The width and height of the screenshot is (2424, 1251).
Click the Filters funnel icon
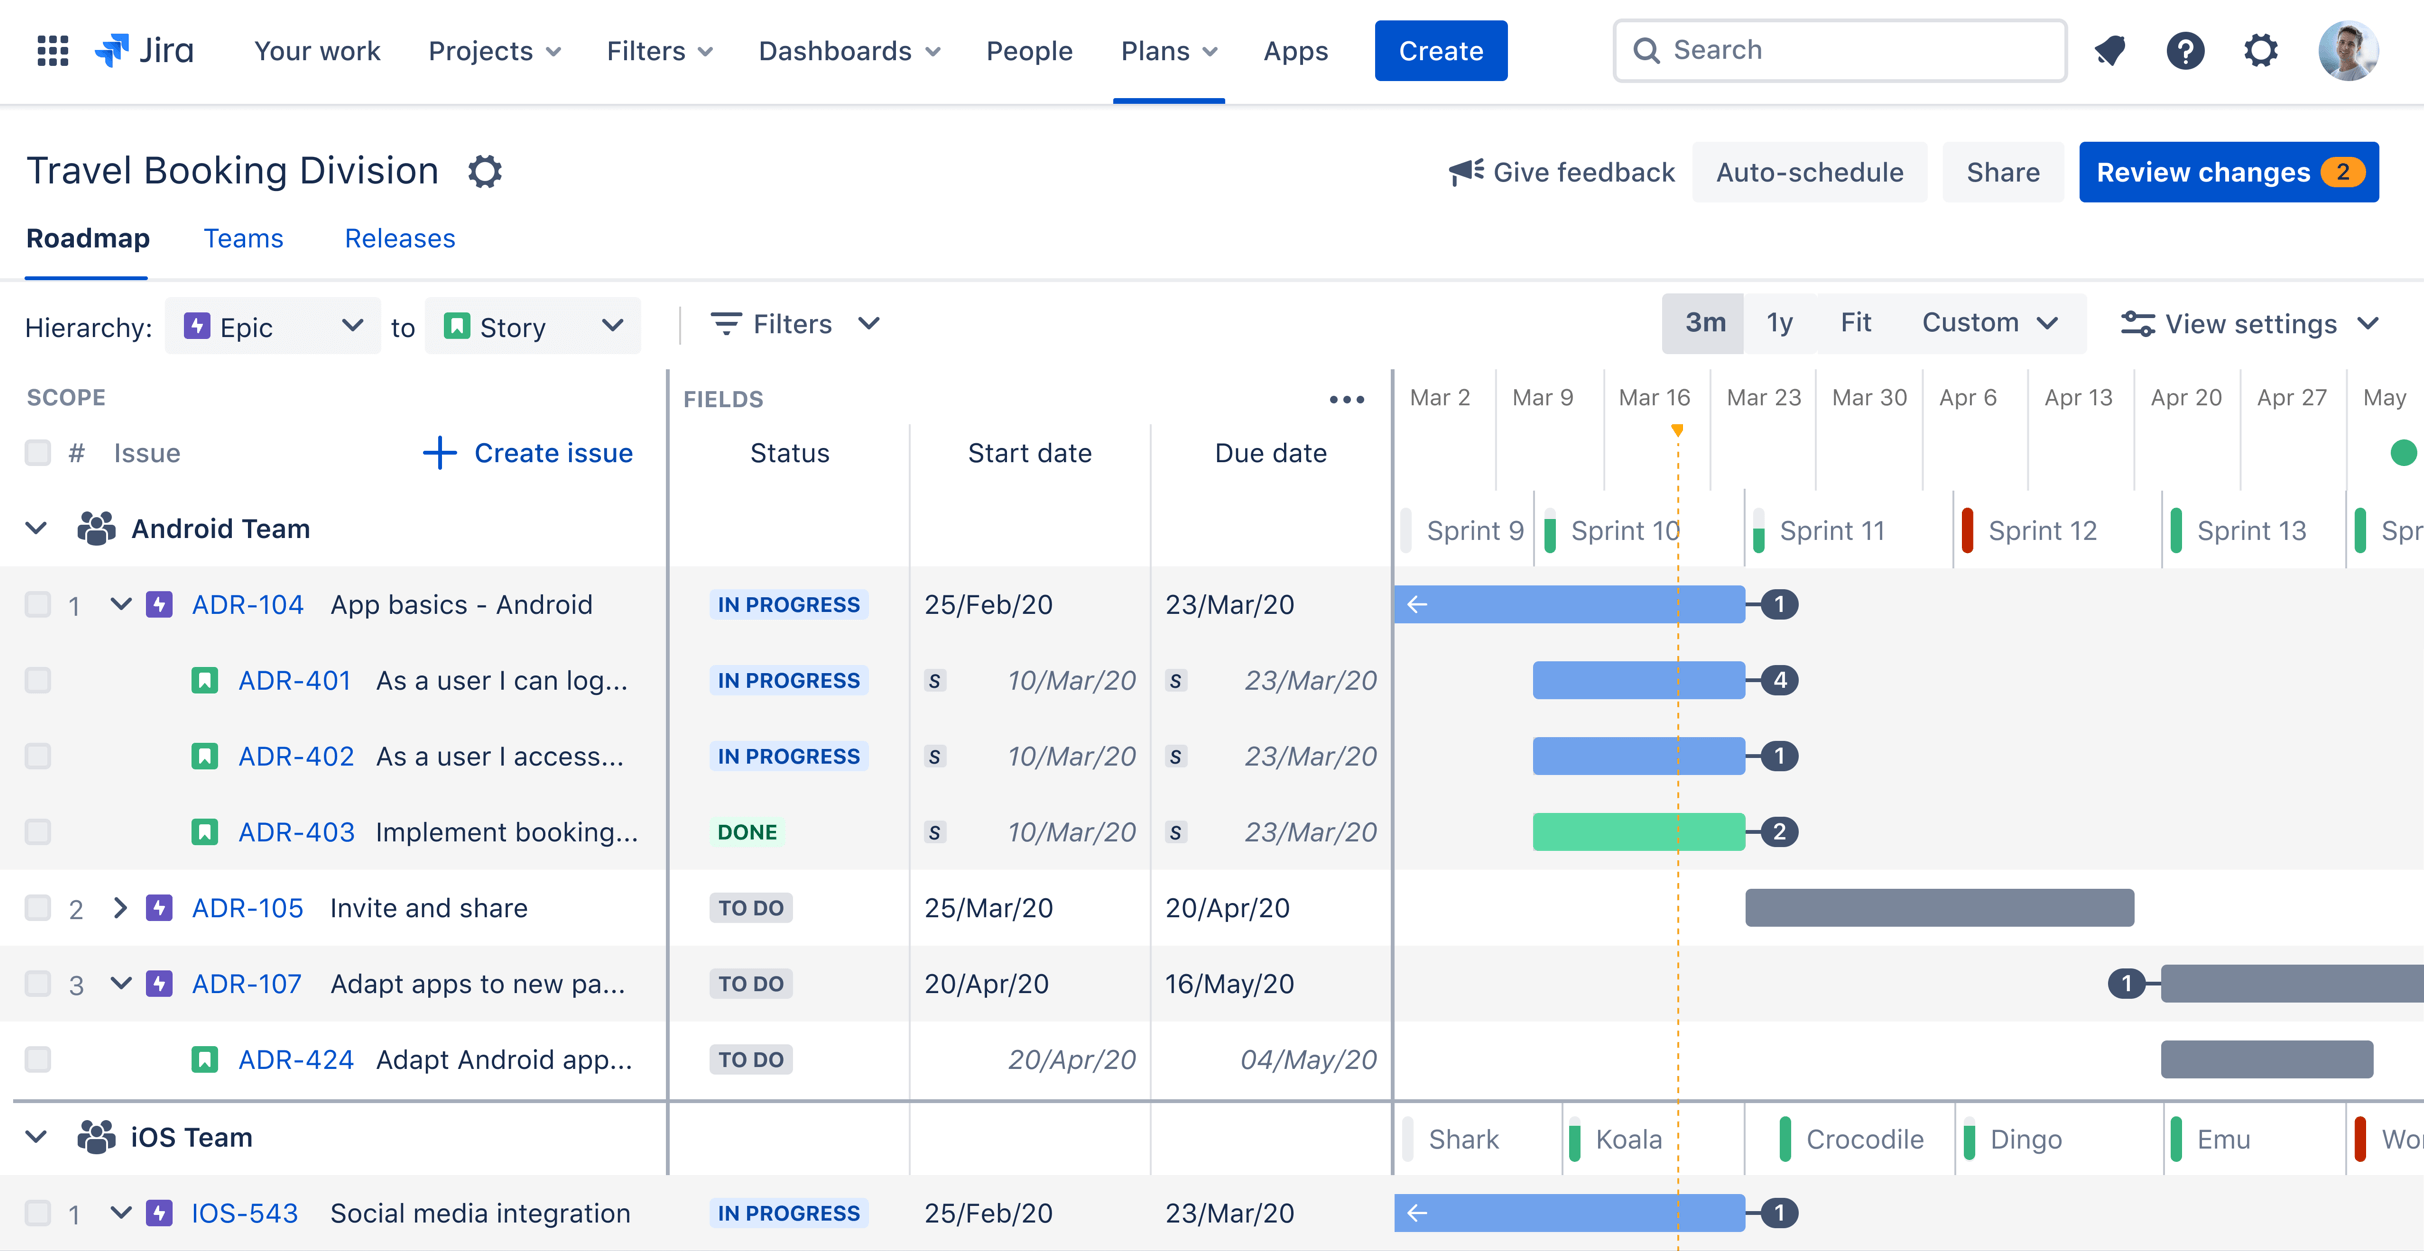click(x=724, y=326)
